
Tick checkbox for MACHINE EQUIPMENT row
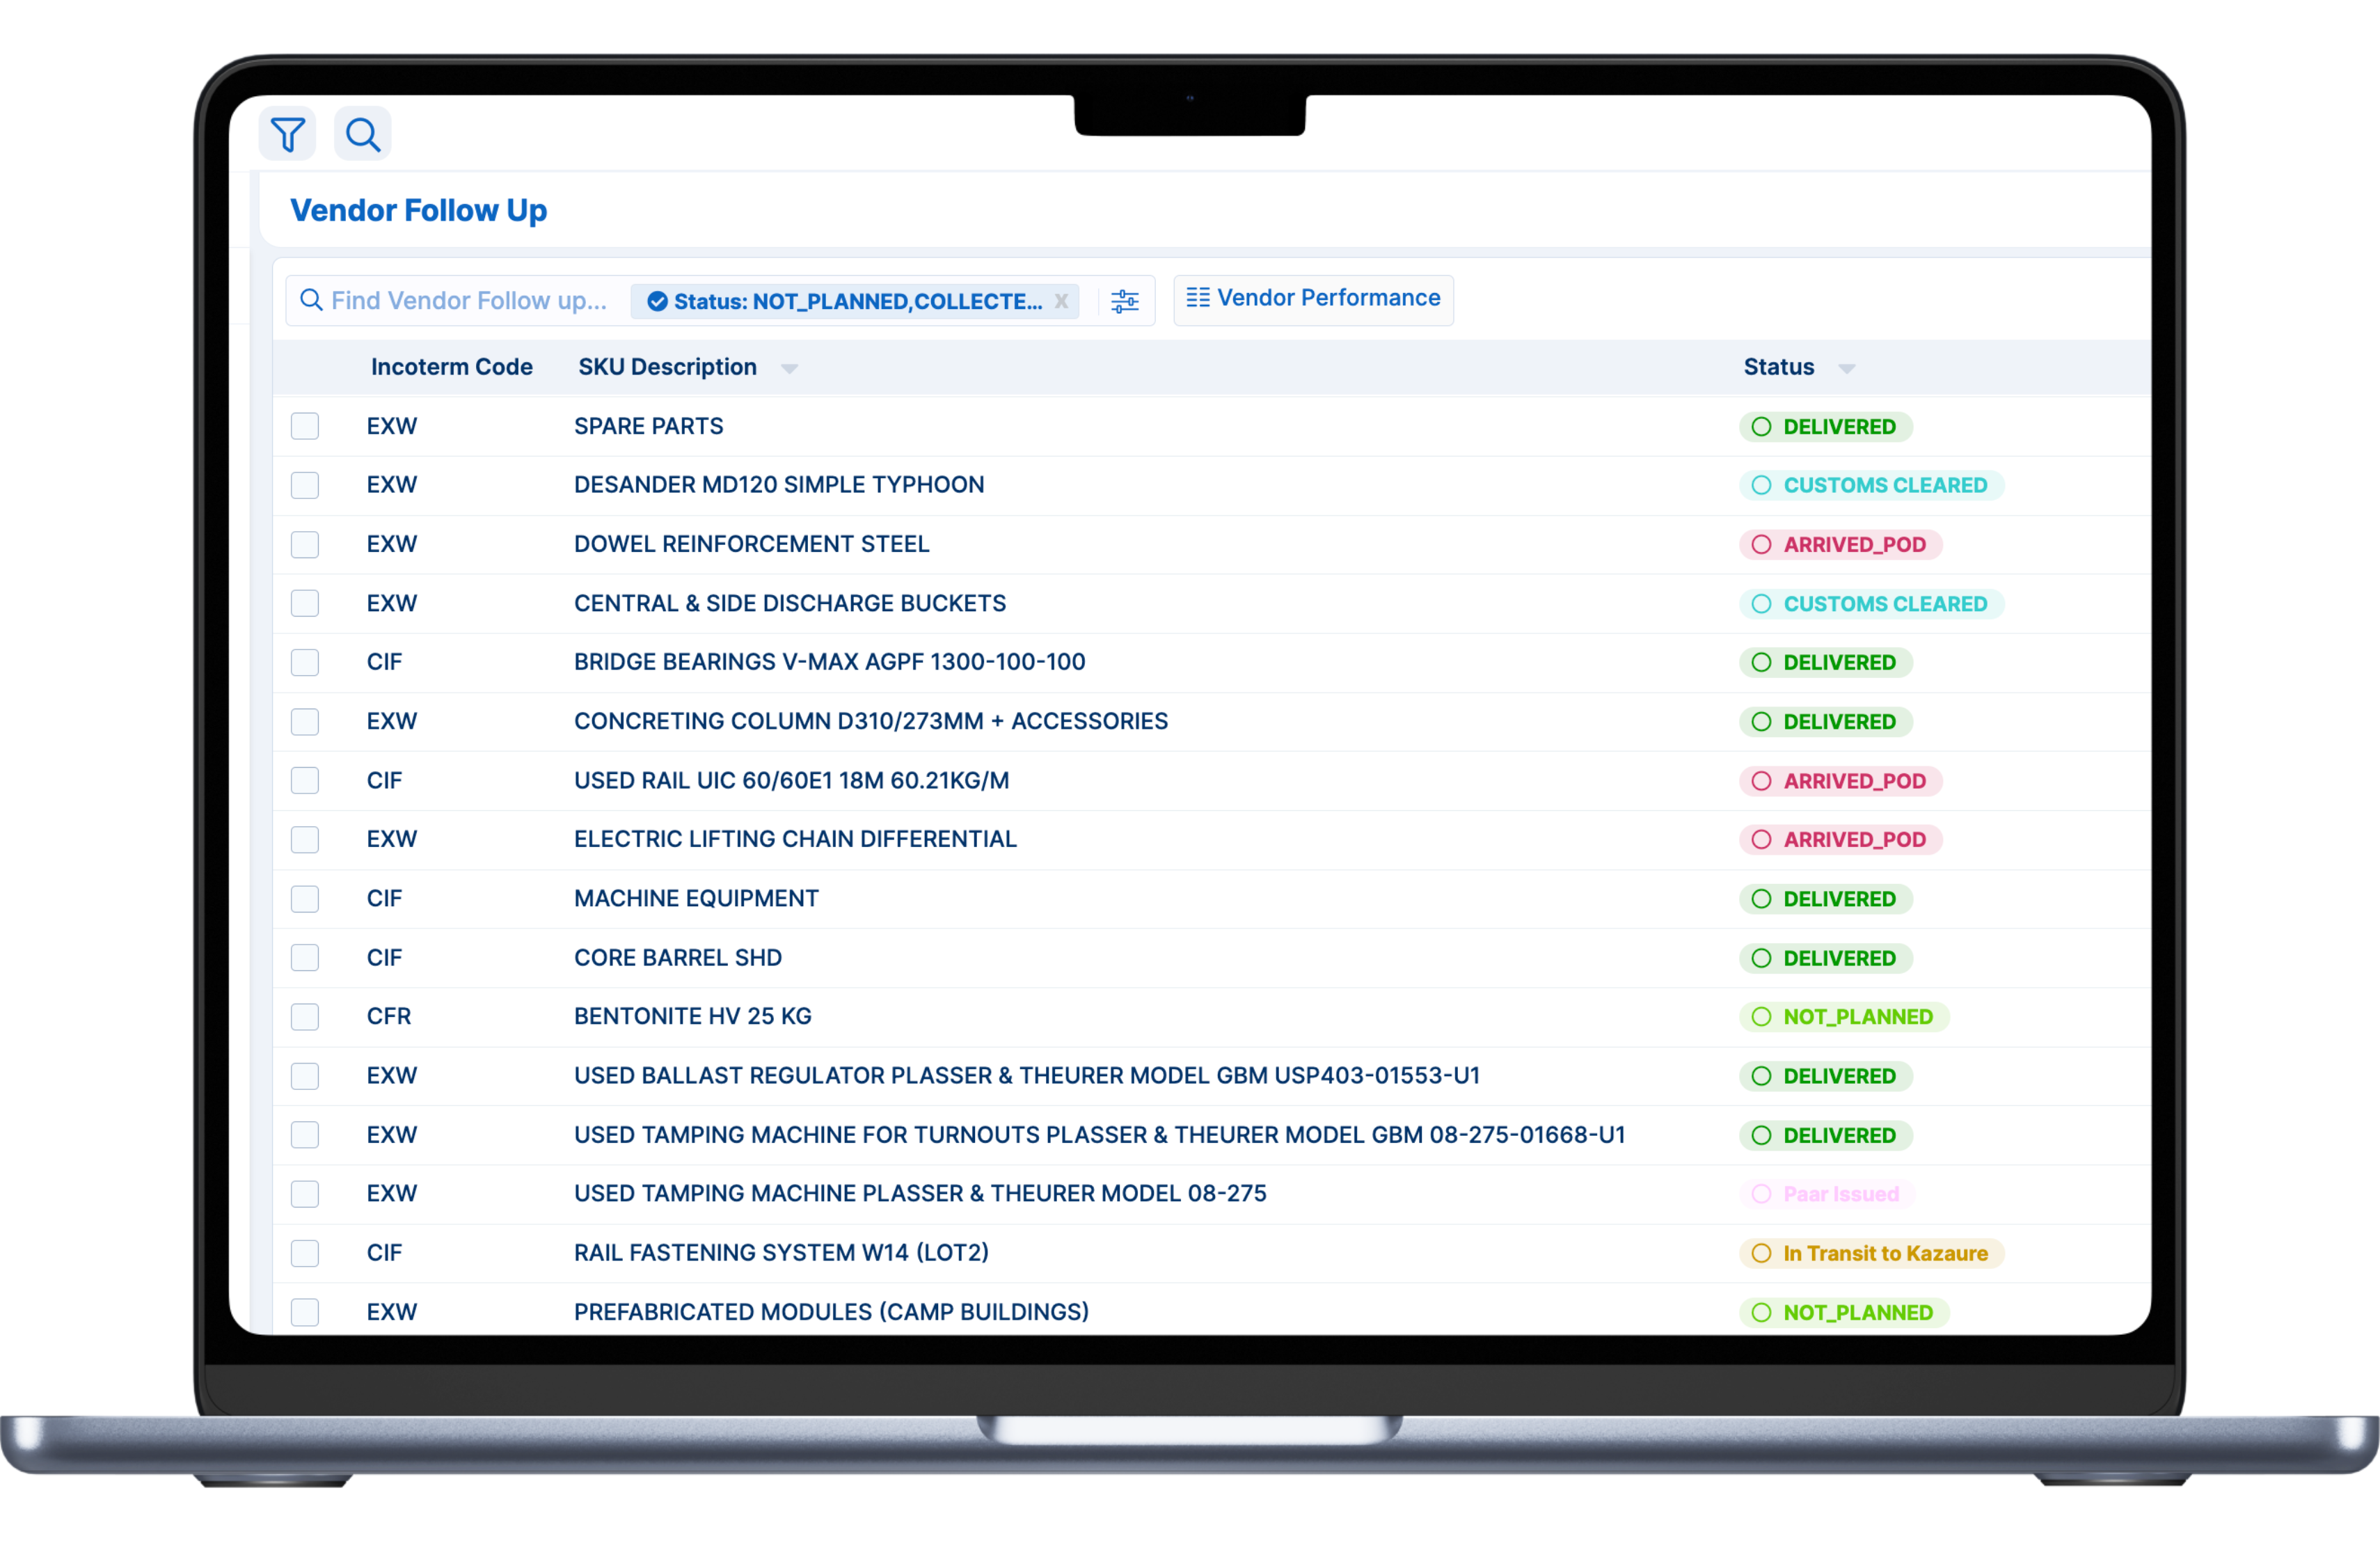[x=305, y=899]
